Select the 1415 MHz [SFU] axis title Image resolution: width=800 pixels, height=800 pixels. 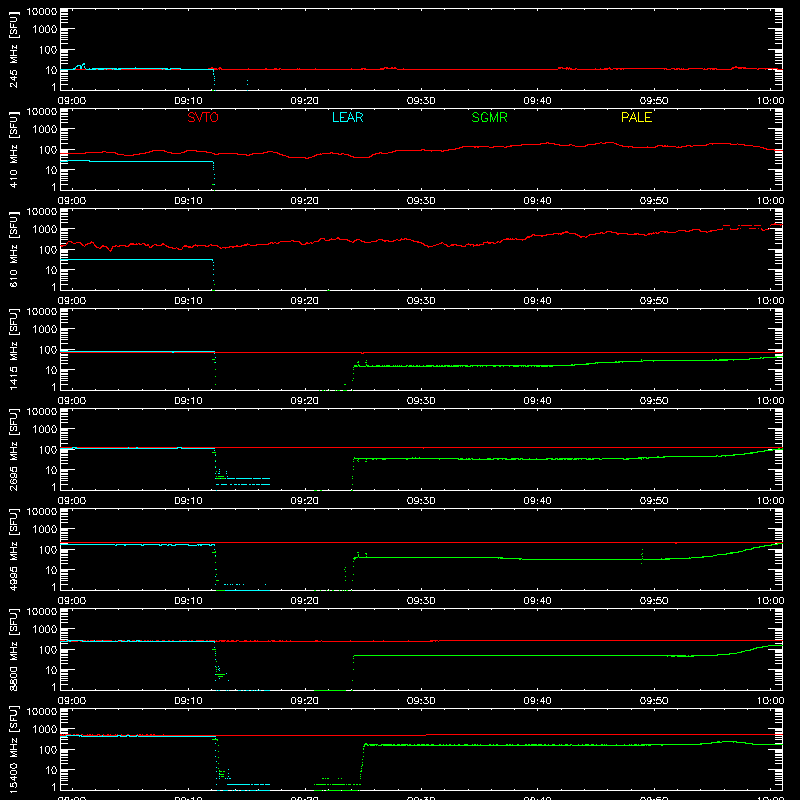pyautogui.click(x=14, y=349)
